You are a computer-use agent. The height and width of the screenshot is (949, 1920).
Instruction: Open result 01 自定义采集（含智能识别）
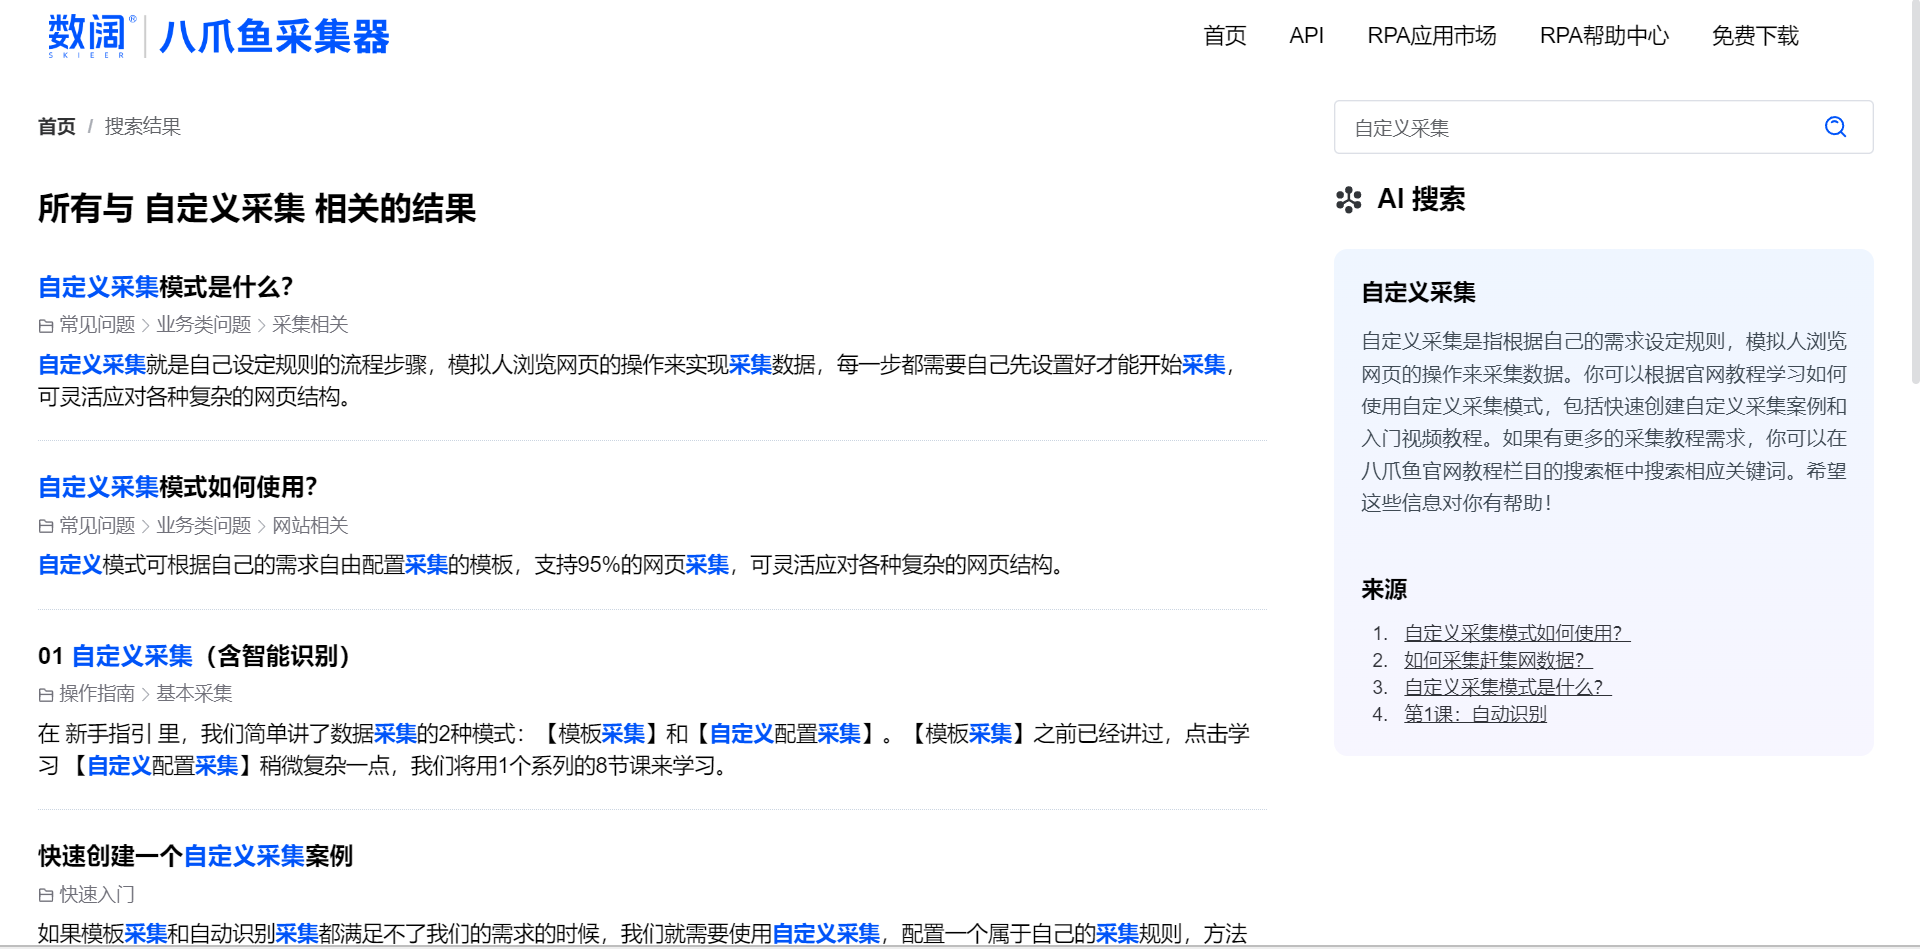[199, 656]
